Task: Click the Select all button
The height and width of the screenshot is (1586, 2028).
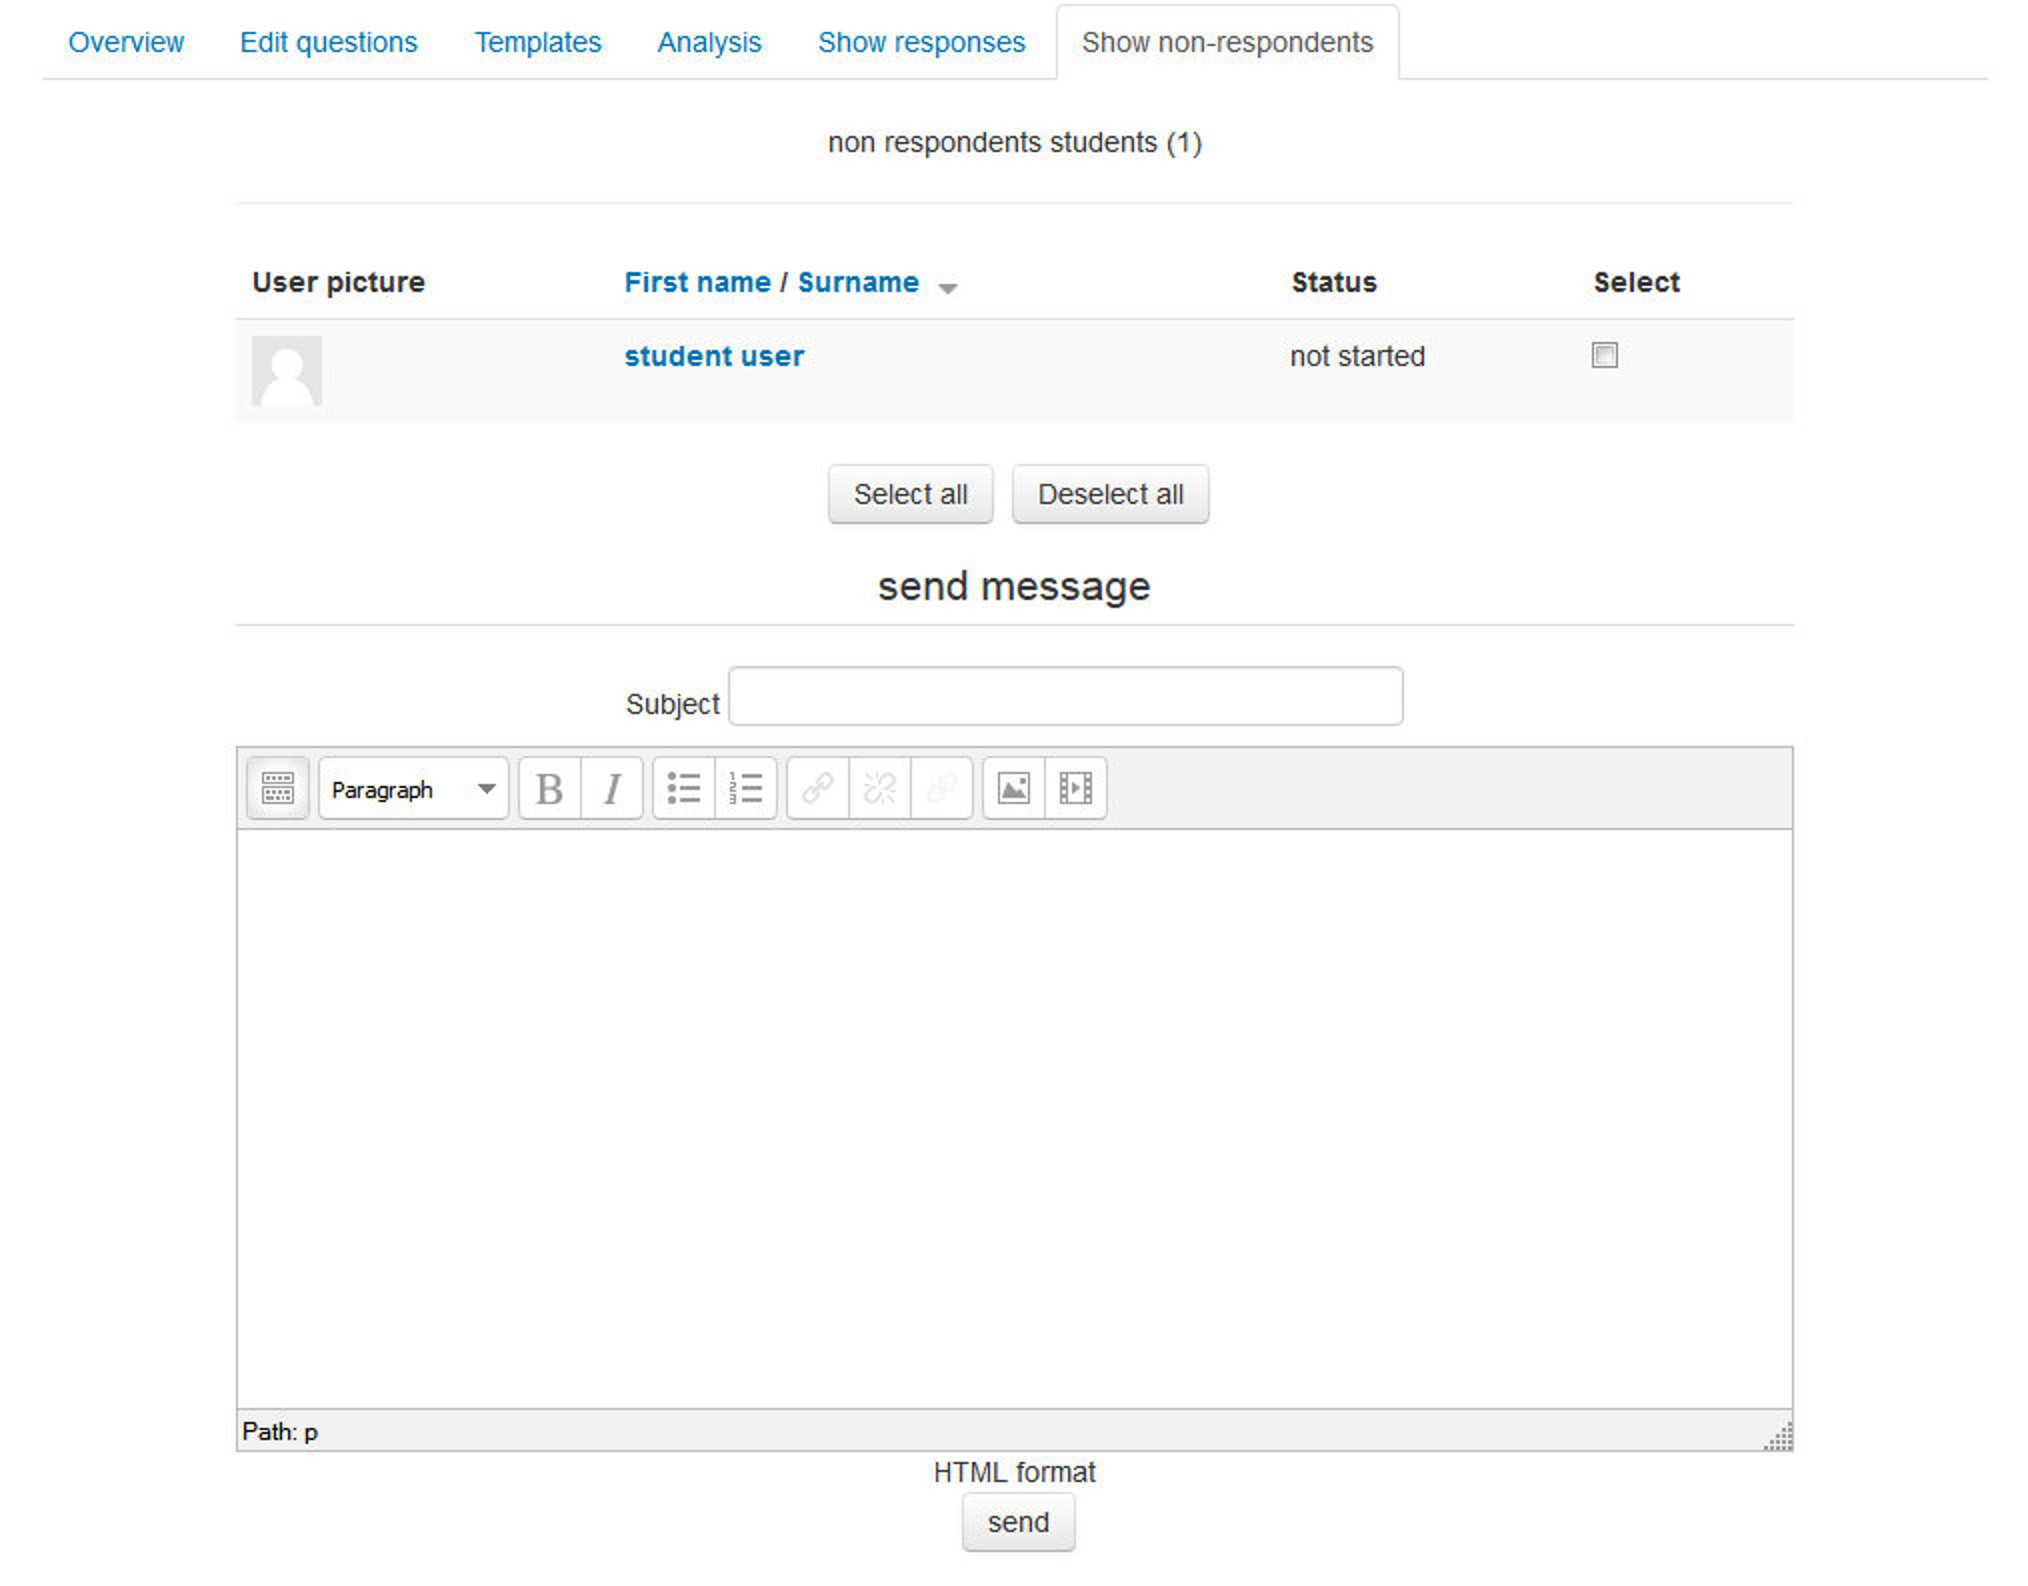Action: (x=909, y=494)
